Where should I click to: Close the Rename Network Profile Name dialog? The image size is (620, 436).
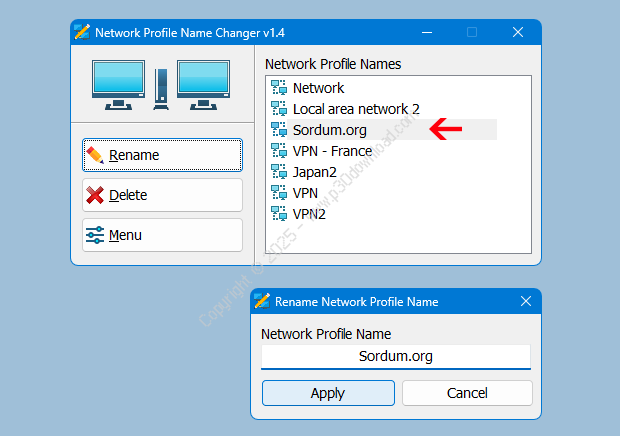coord(525,301)
